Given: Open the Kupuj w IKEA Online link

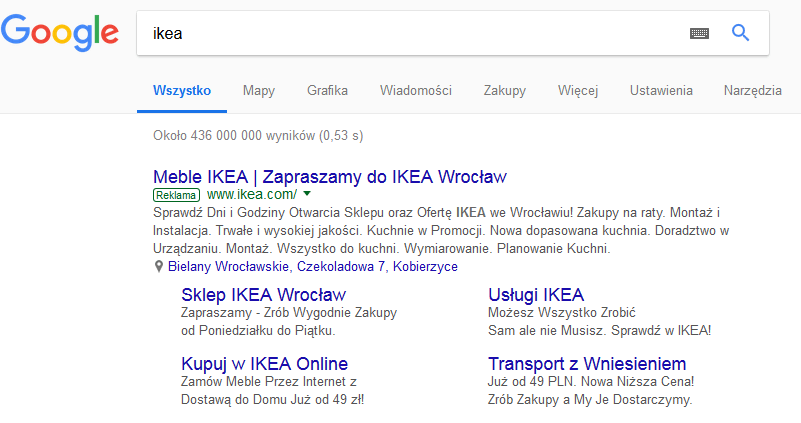Looking at the screenshot, I should pos(265,364).
